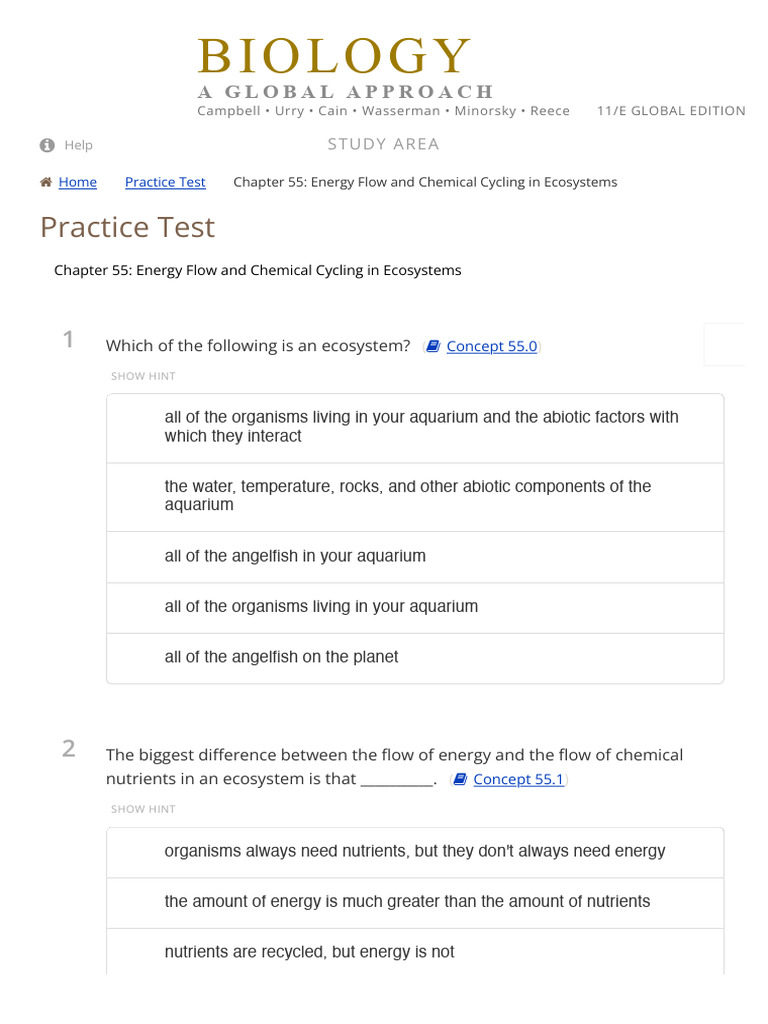Open the Practice Test breadcrumb link
Image resolution: width=768 pixels, height=1024 pixels.
[165, 182]
